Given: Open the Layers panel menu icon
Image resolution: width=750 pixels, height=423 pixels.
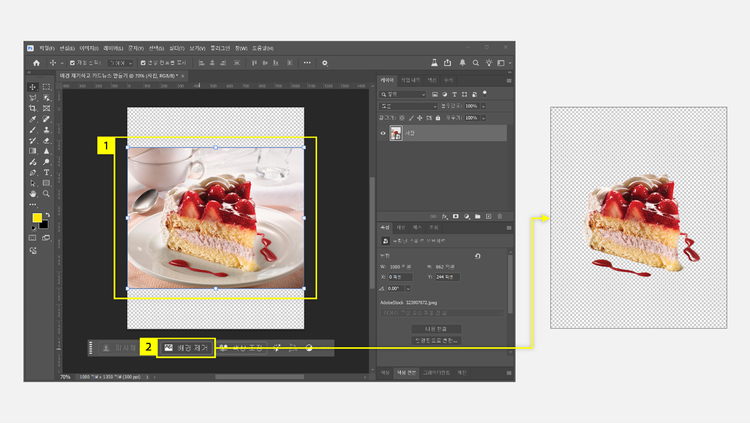Looking at the screenshot, I should [x=509, y=80].
